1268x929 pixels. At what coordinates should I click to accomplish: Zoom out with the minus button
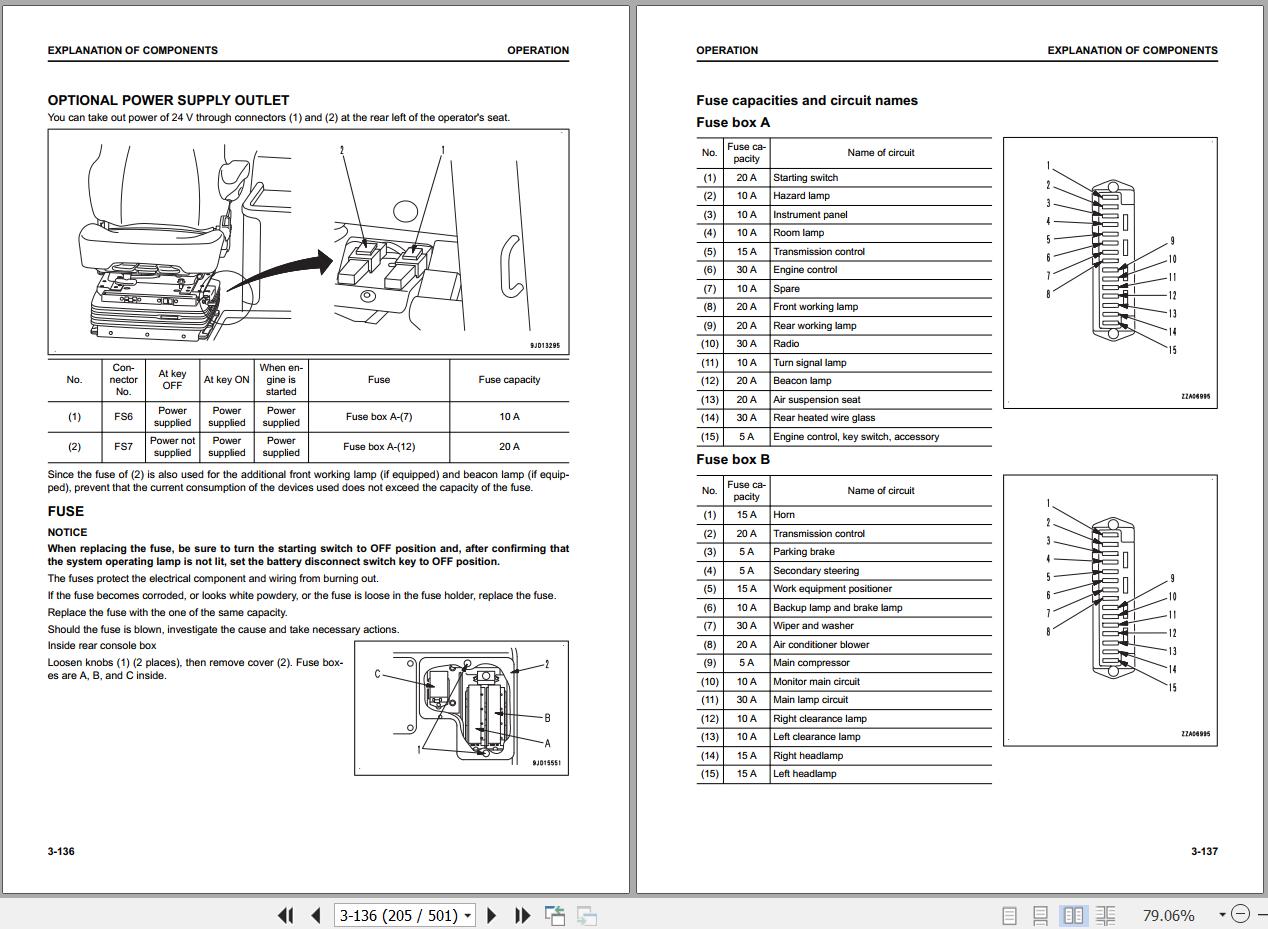(x=1240, y=914)
